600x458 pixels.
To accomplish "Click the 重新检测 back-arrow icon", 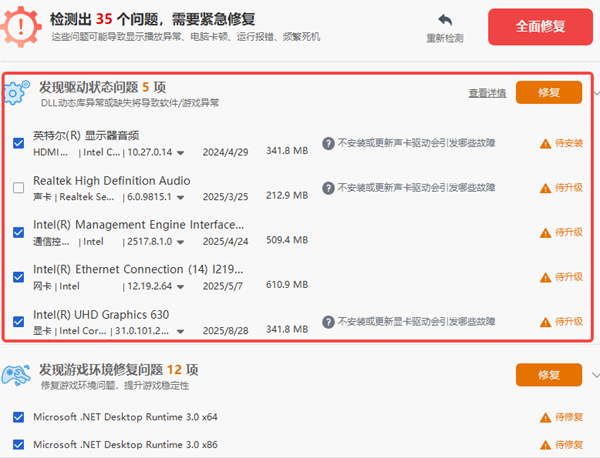I will tap(445, 20).
